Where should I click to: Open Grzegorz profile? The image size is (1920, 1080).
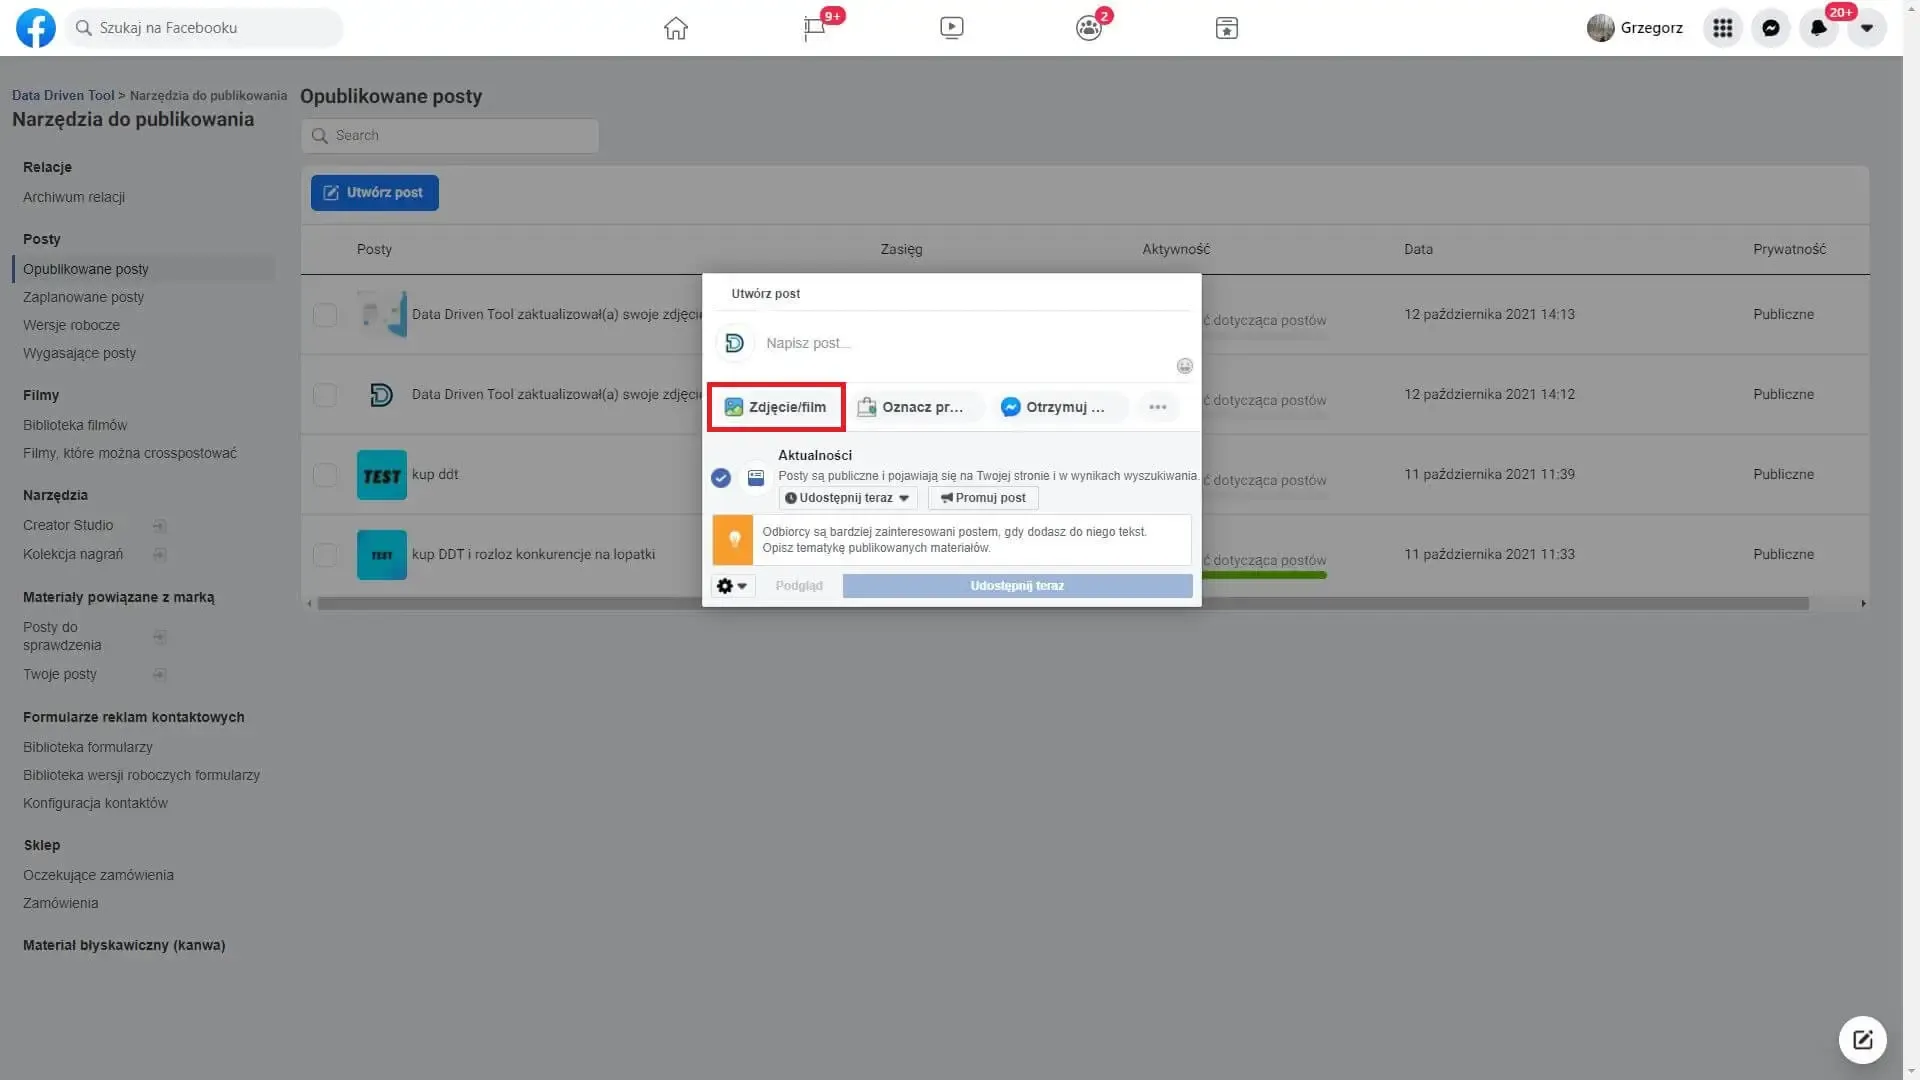1635,28
